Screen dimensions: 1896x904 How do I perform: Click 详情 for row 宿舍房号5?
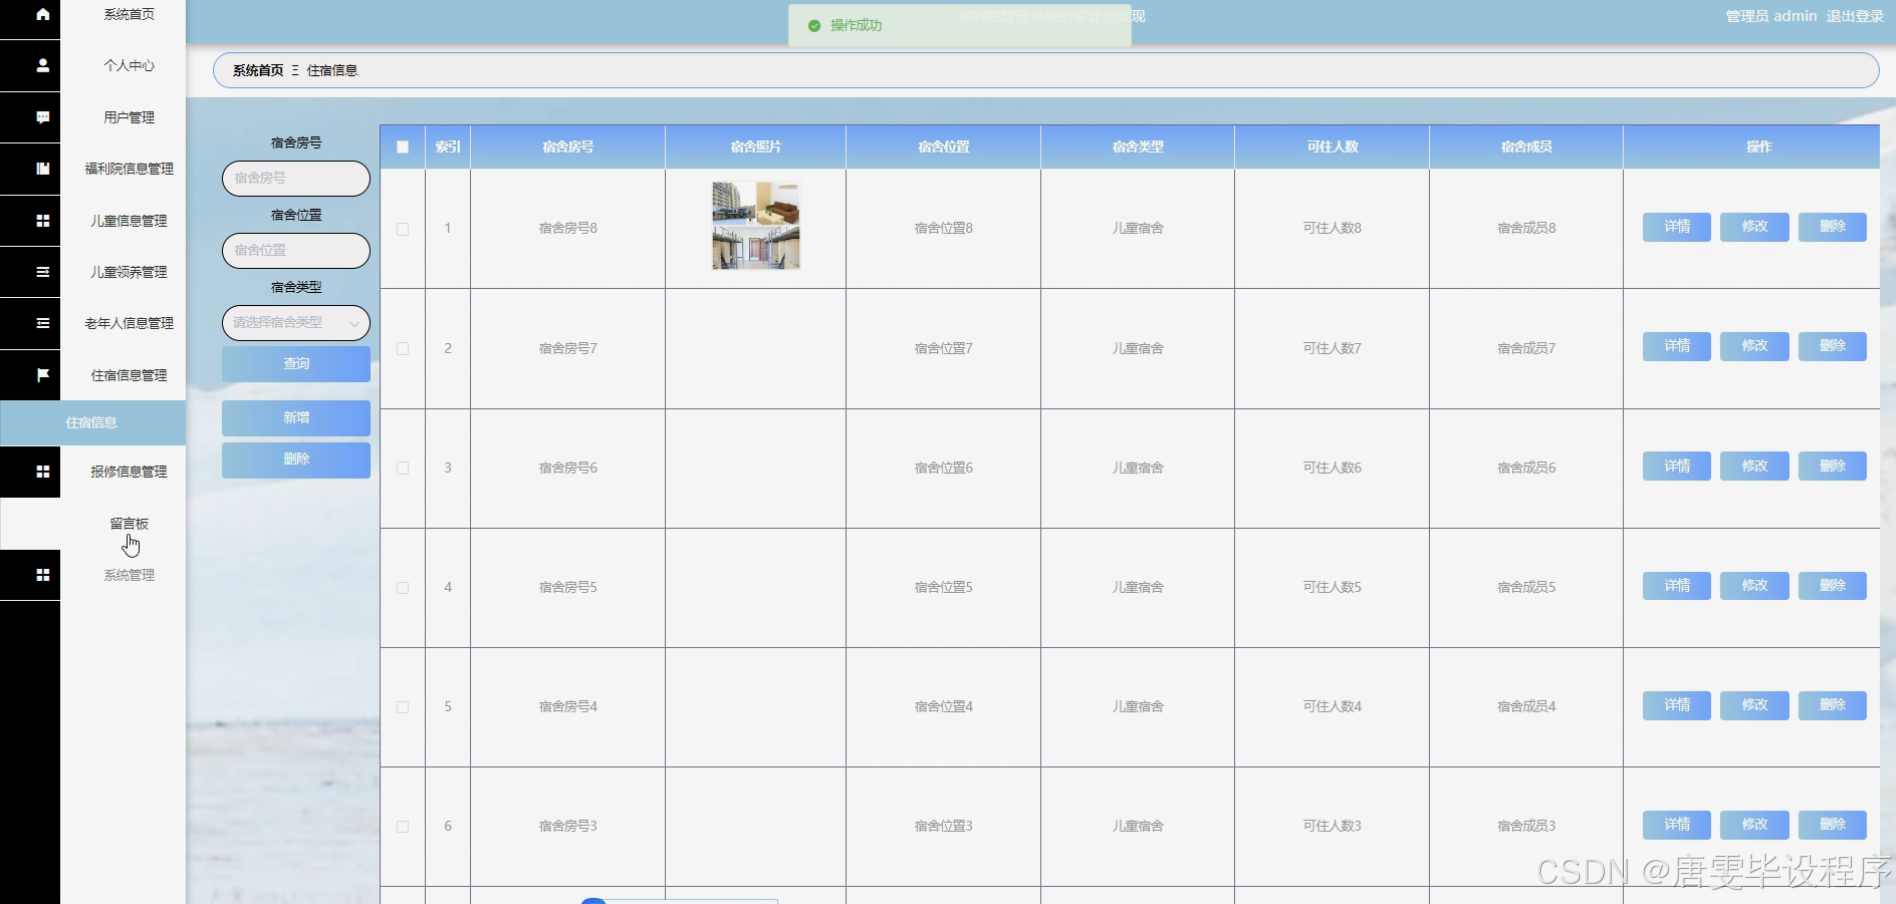(1676, 586)
